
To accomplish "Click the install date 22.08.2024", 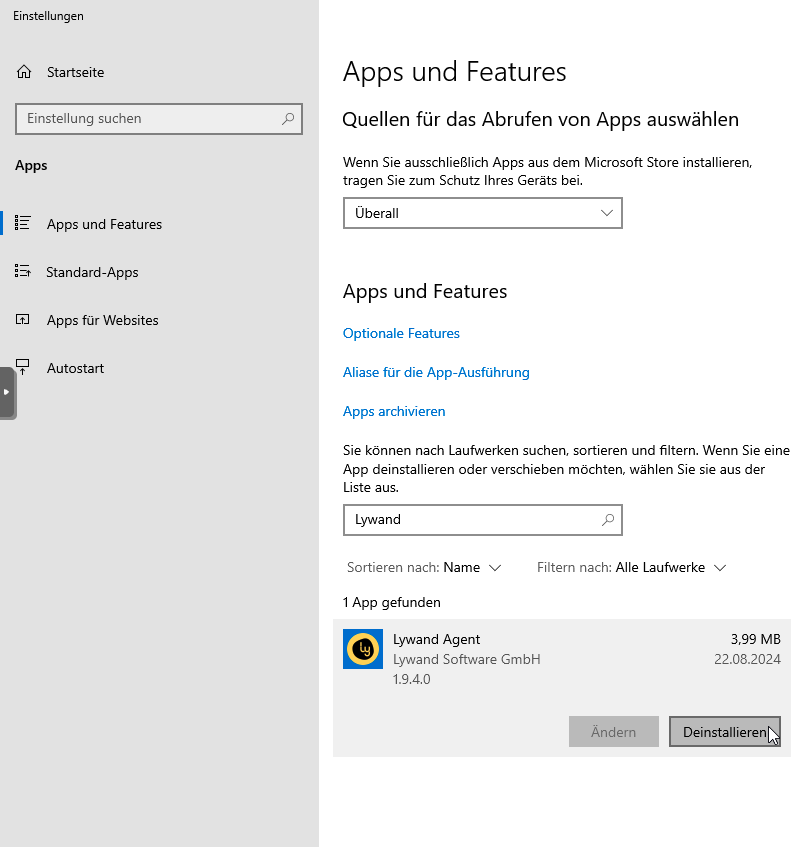I will pos(747,660).
